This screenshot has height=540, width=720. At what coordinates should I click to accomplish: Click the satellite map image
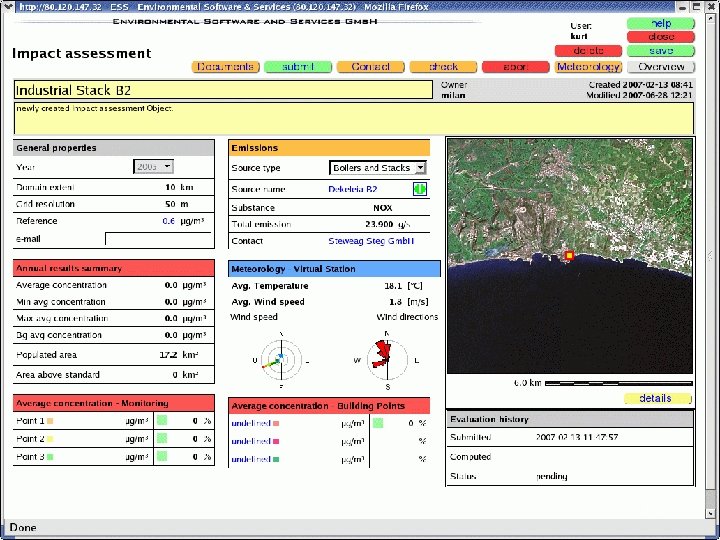pos(570,256)
